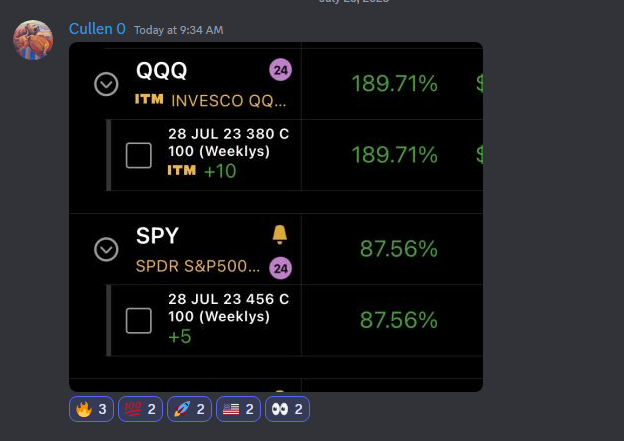Viewport: 624px width, 441px height.
Task: Collapse the QQQ position chevron
Action: pos(106,84)
